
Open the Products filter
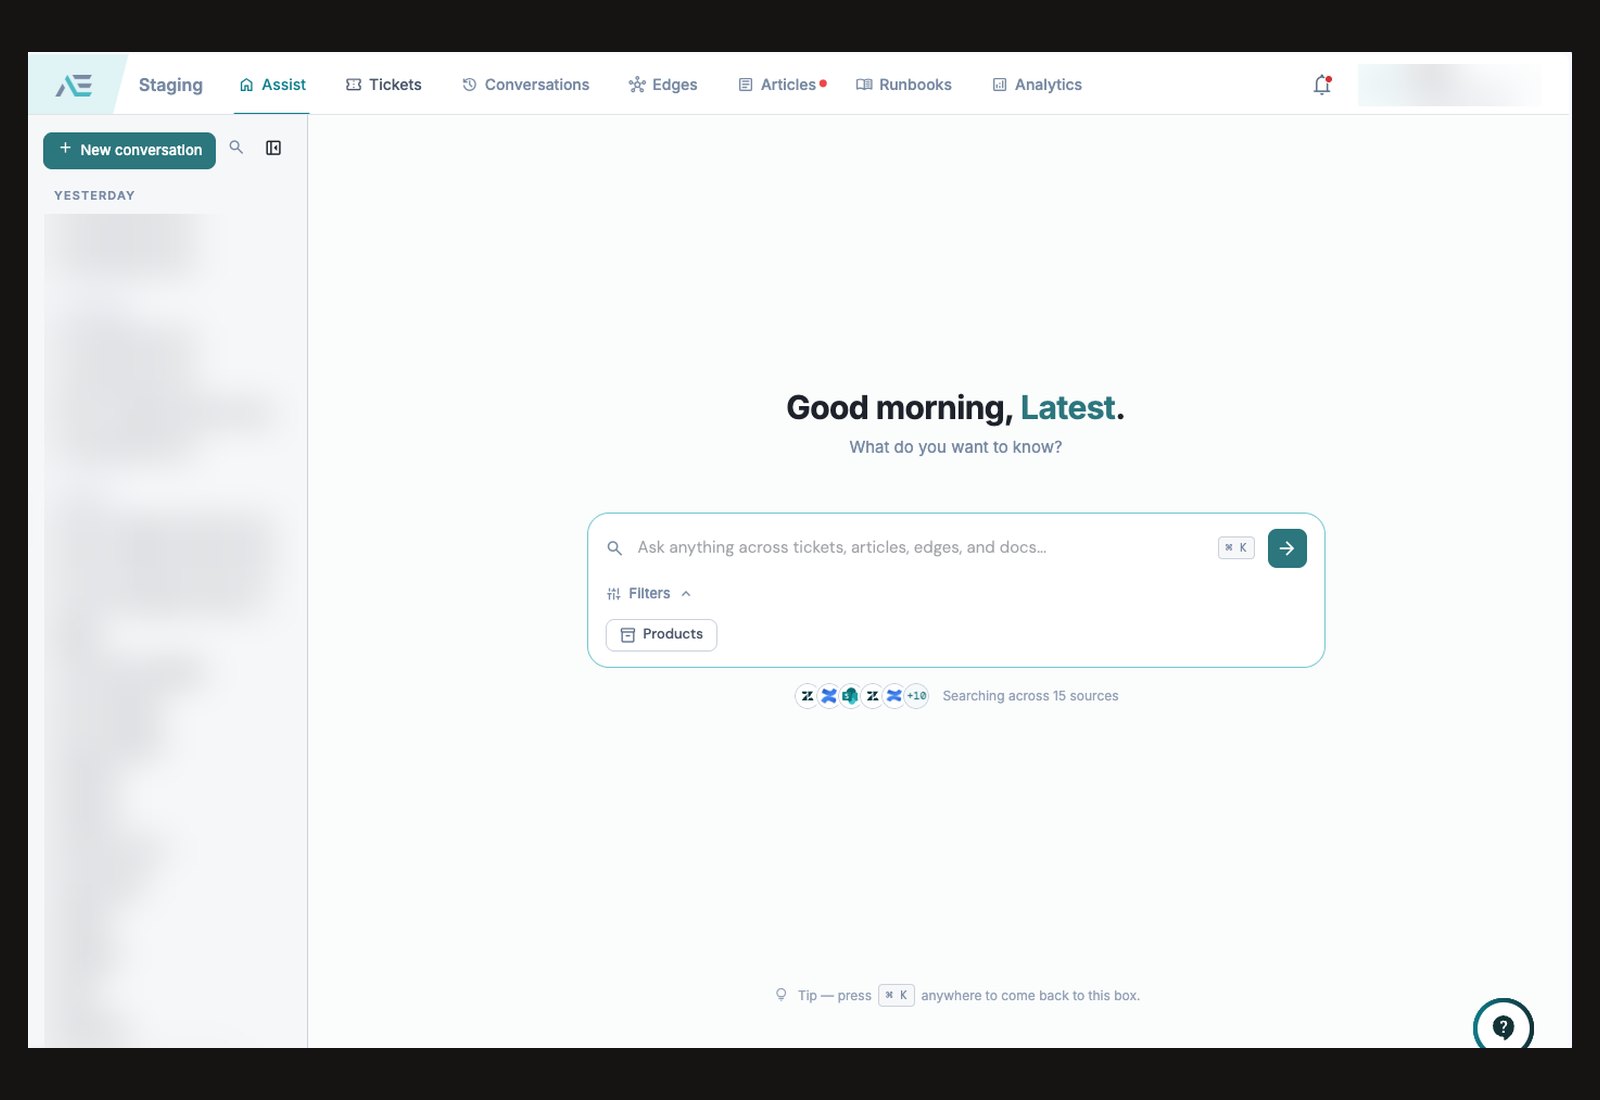pos(661,635)
